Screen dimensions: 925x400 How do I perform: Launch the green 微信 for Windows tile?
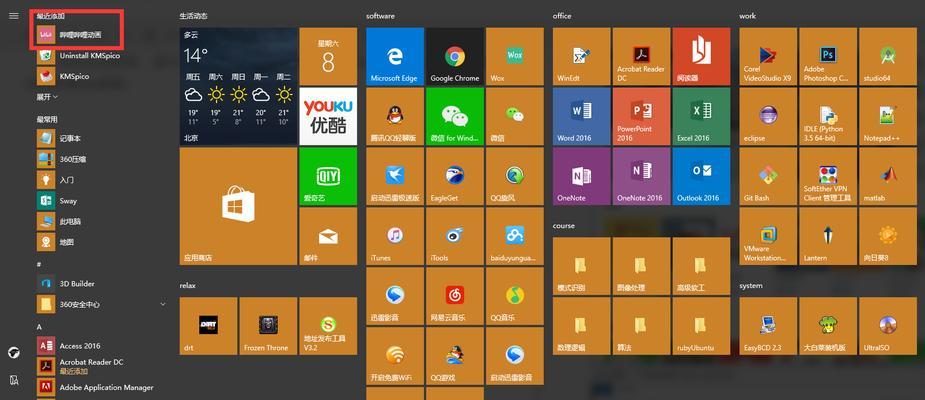(x=455, y=116)
